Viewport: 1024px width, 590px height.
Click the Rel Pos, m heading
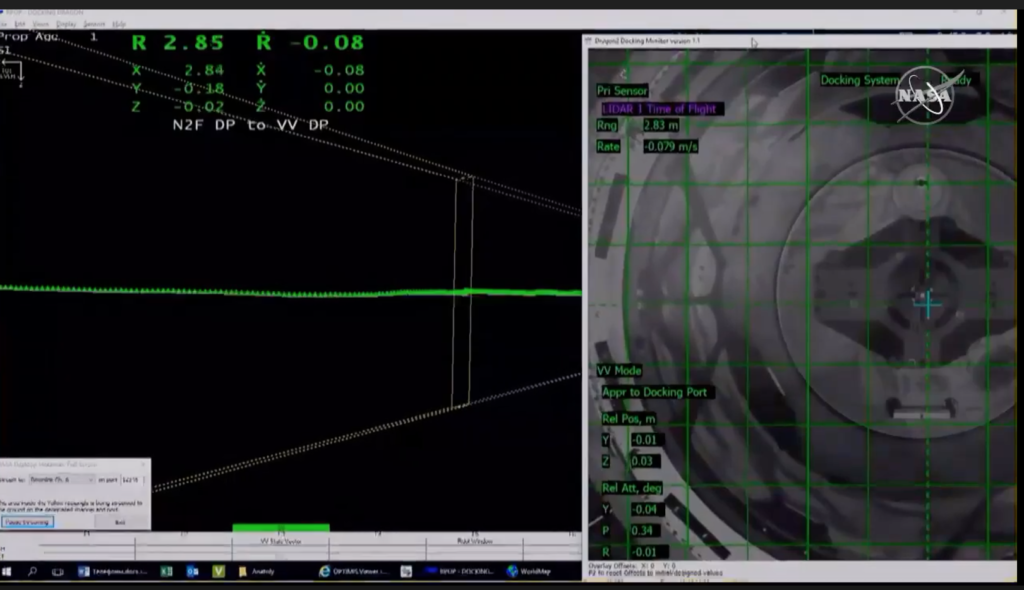point(629,418)
